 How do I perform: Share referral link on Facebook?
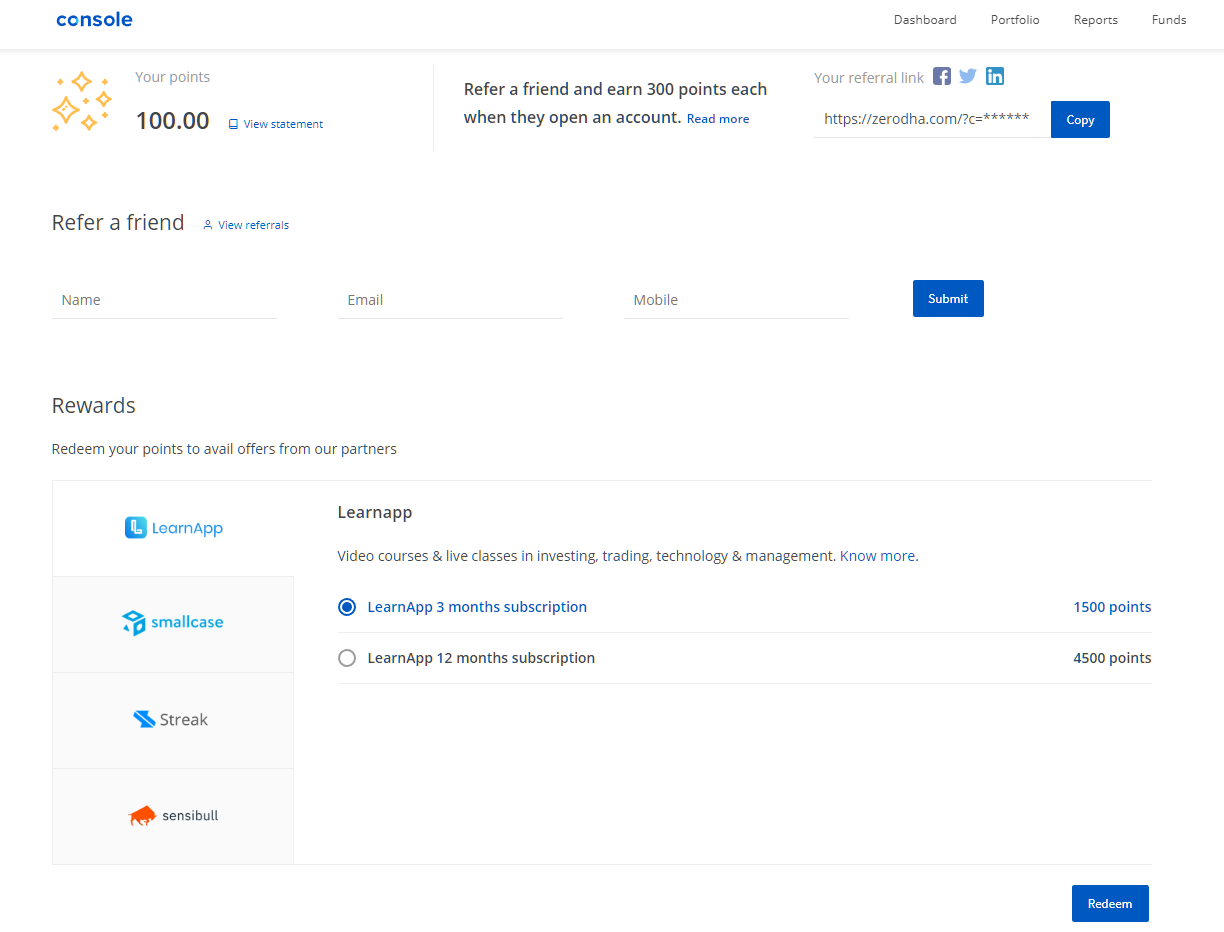[942, 76]
